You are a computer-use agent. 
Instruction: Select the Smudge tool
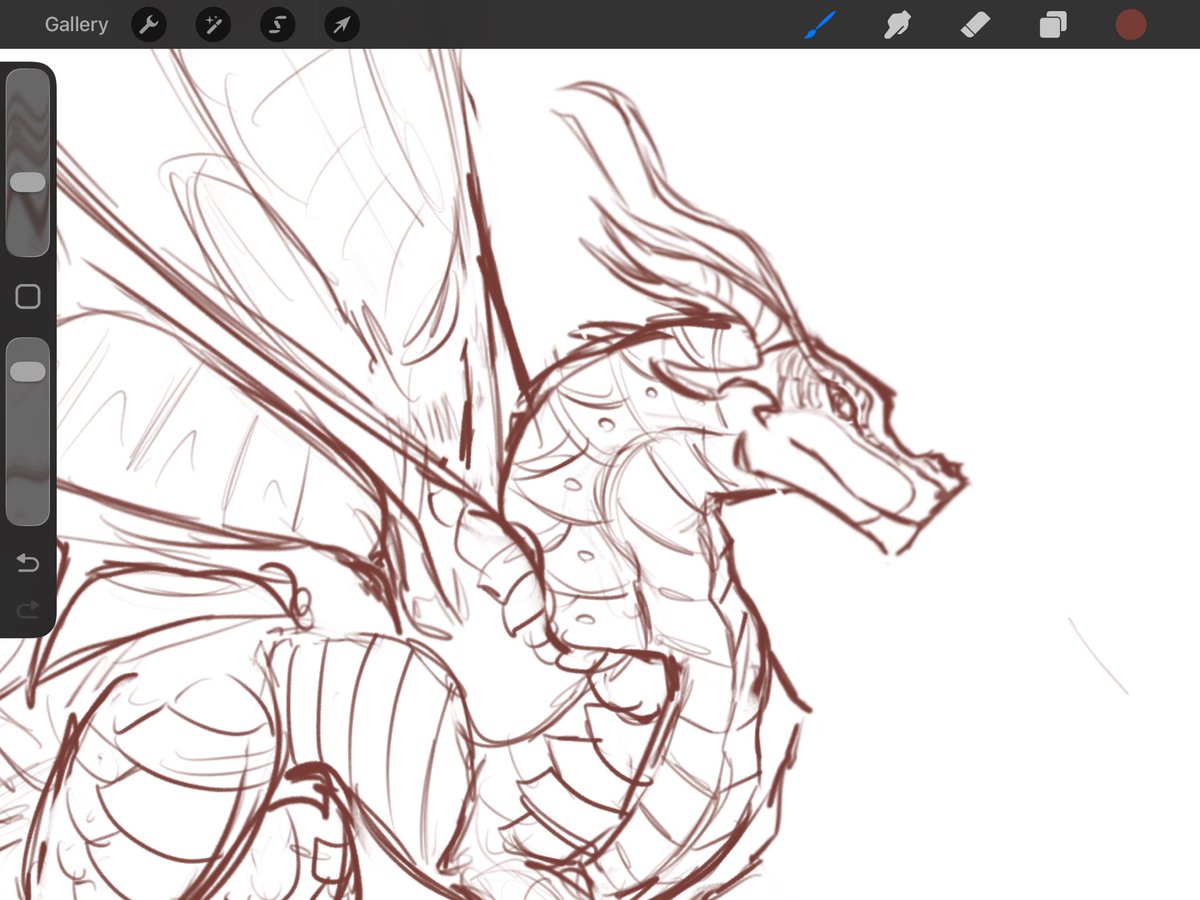point(897,25)
